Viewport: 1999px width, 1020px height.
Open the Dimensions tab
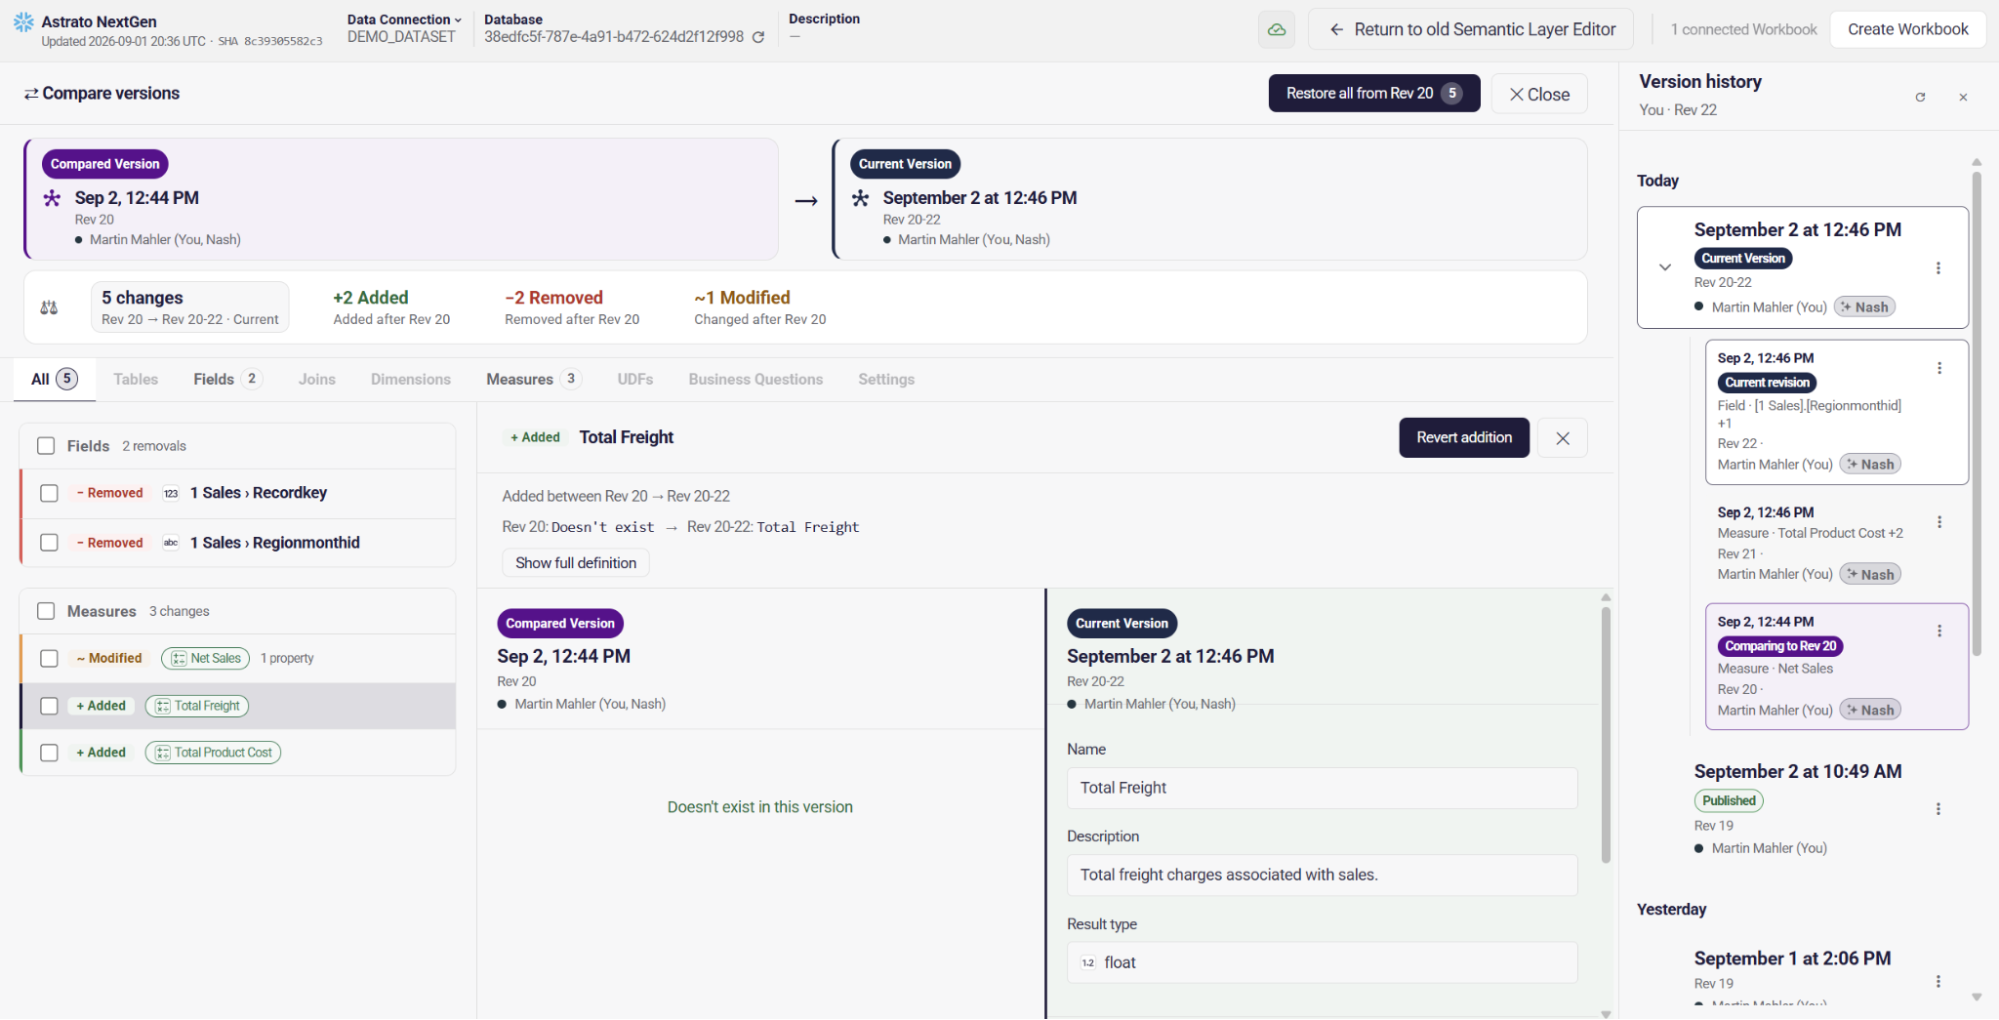pos(411,379)
